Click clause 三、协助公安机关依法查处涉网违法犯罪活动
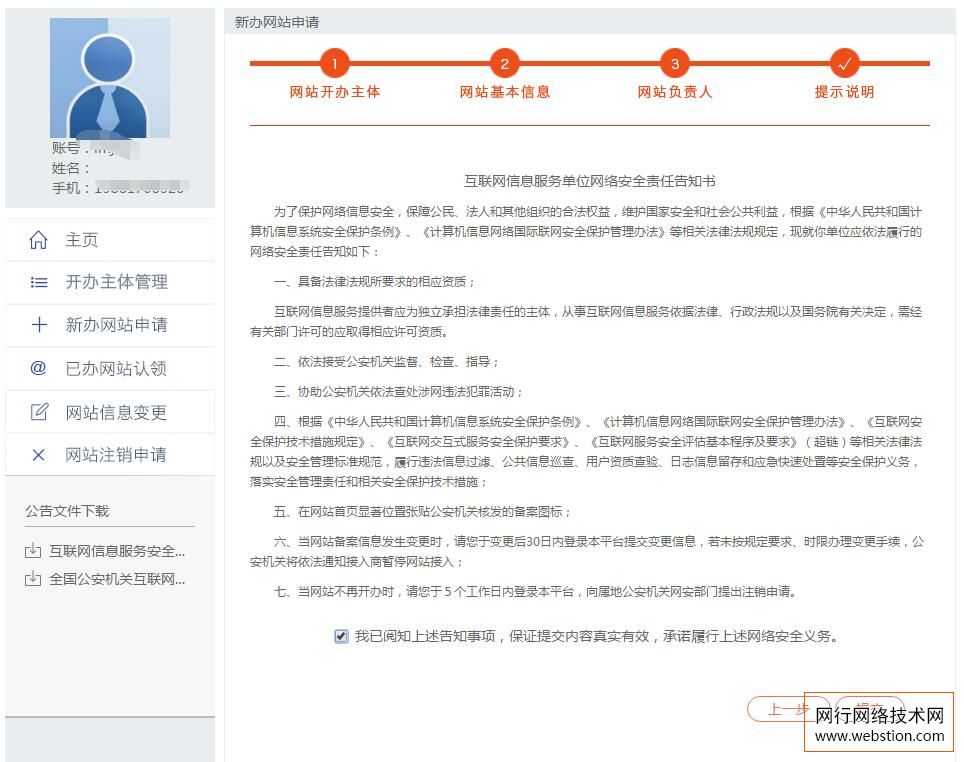 398,392
